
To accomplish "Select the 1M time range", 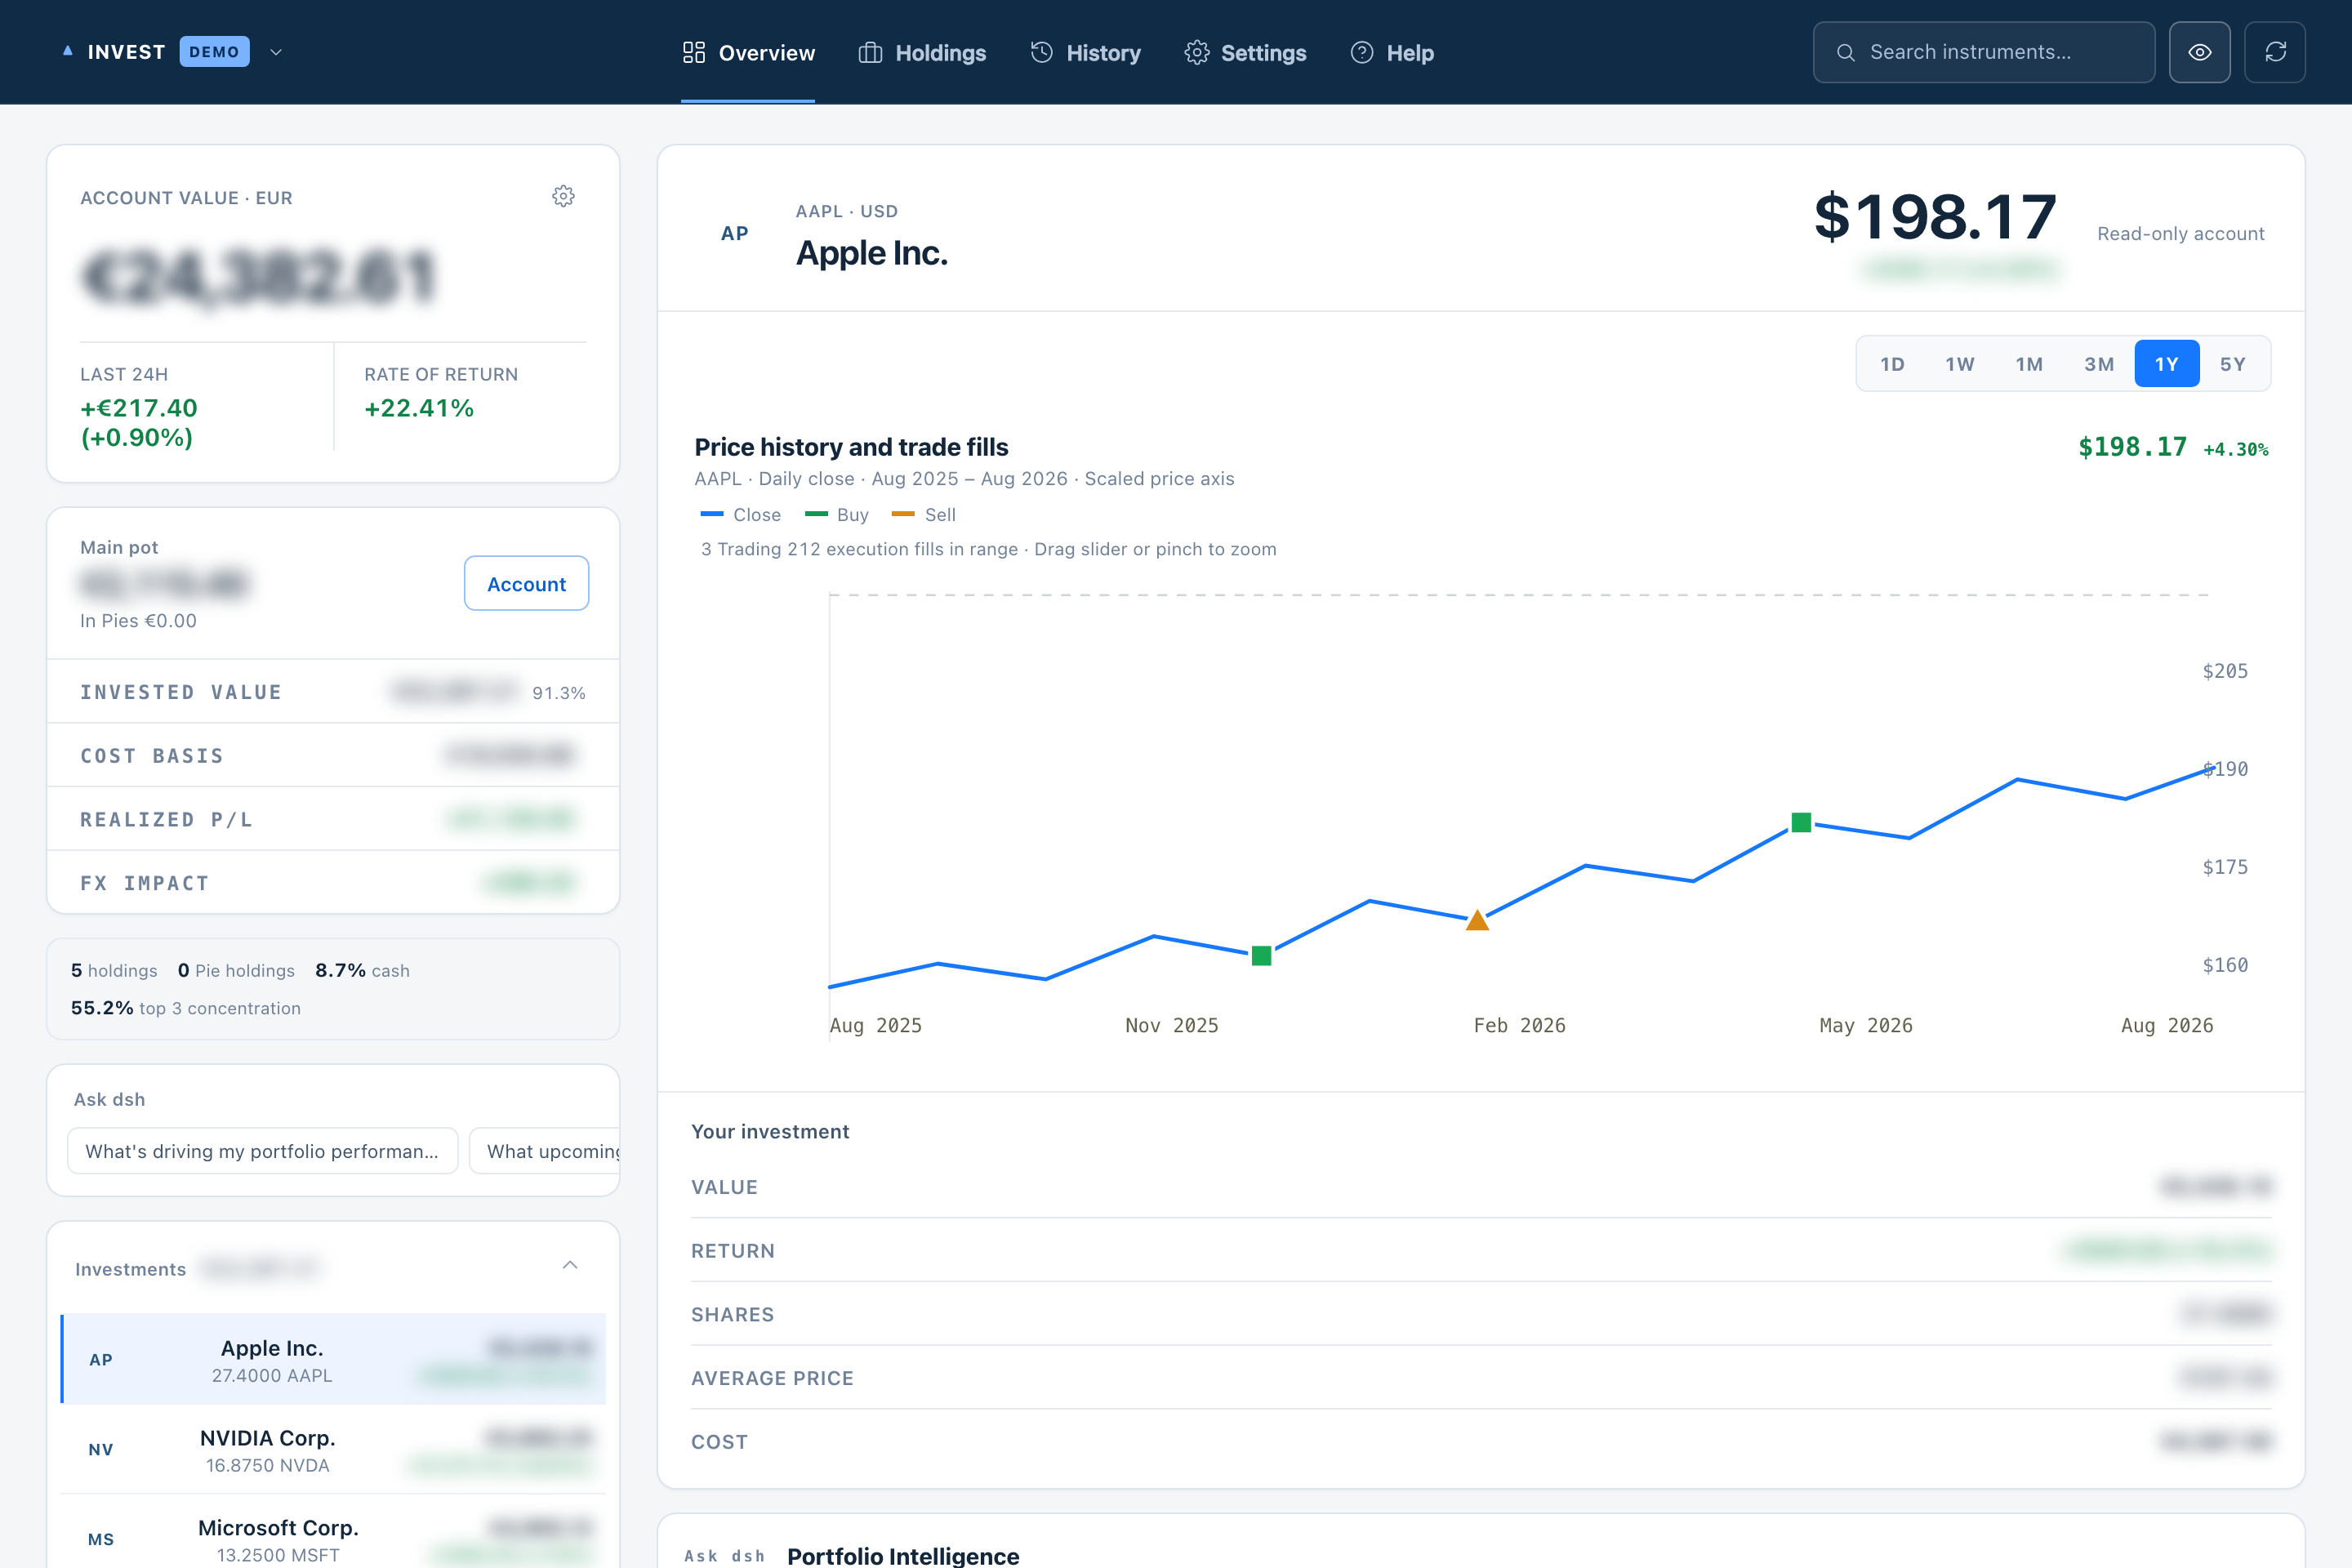I will pos(2029,364).
